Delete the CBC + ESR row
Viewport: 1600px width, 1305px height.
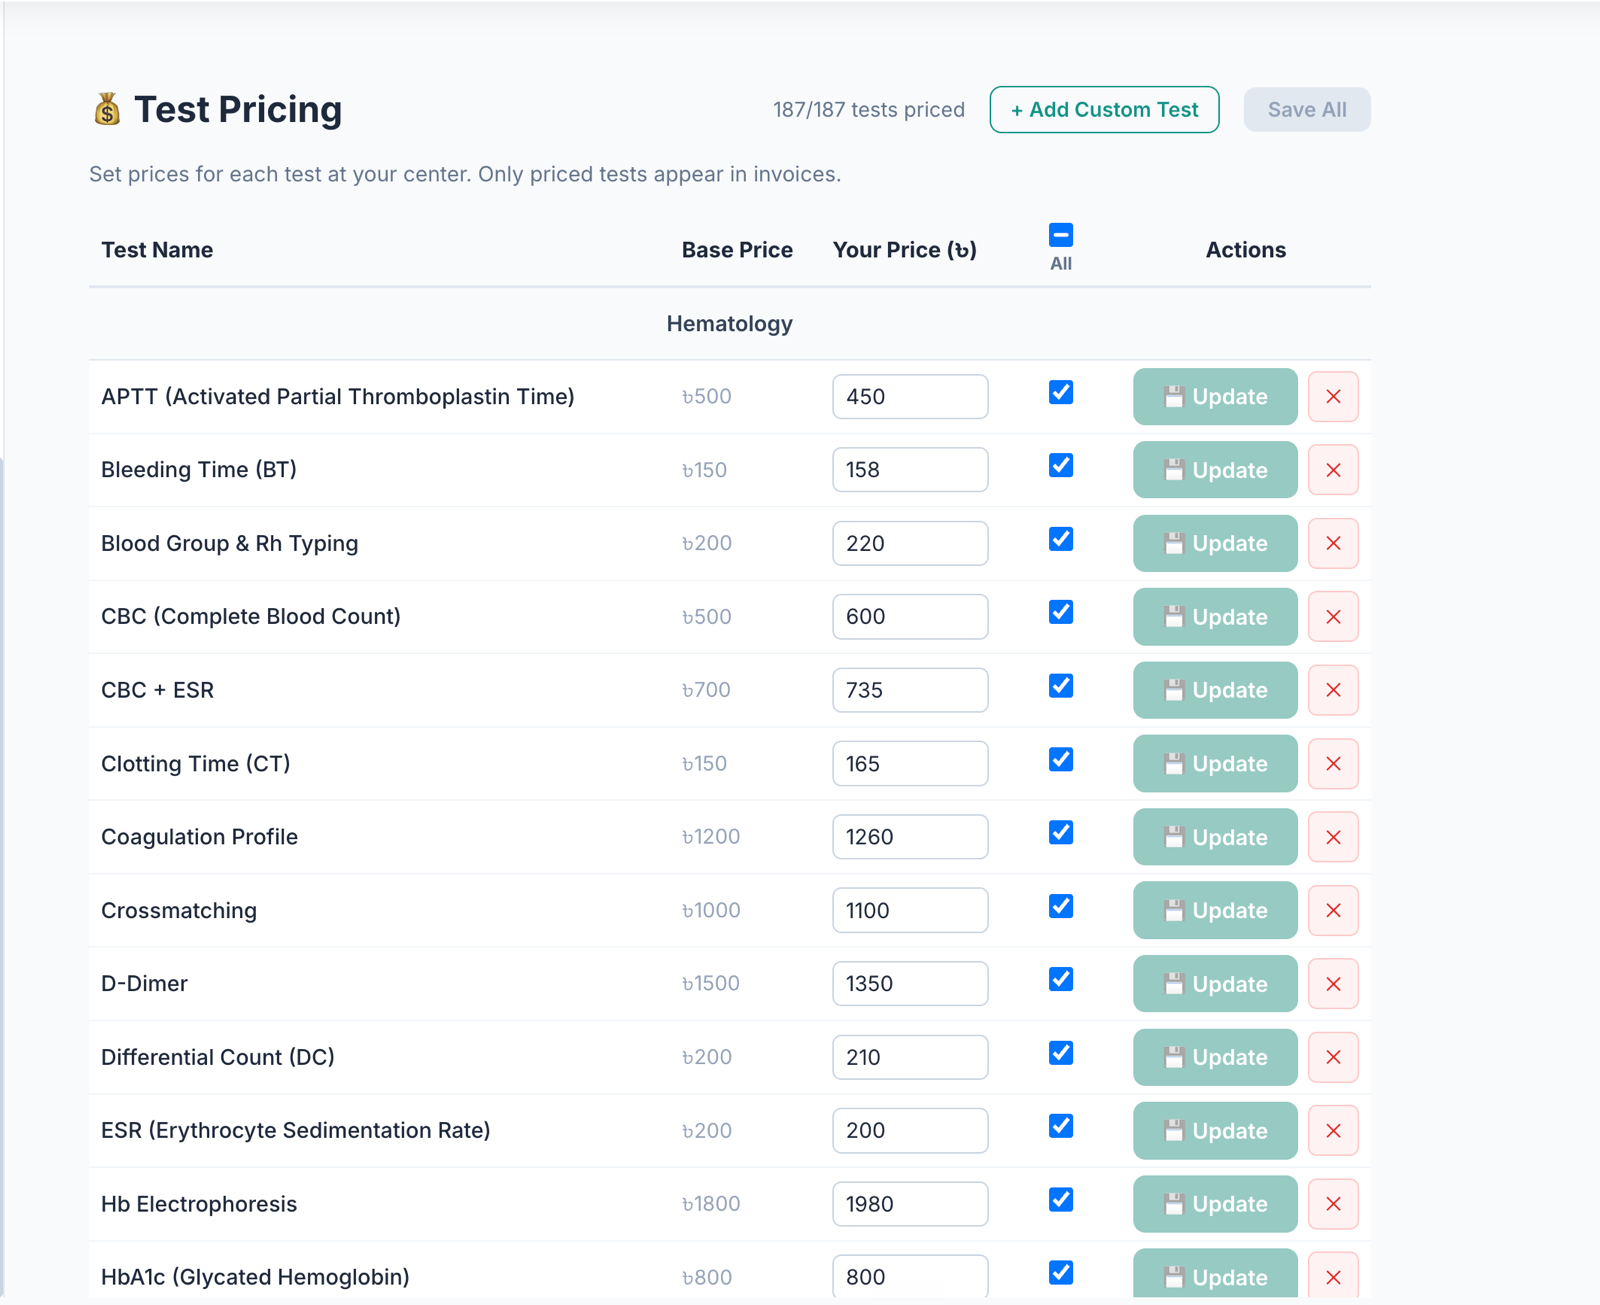pyautogui.click(x=1333, y=690)
